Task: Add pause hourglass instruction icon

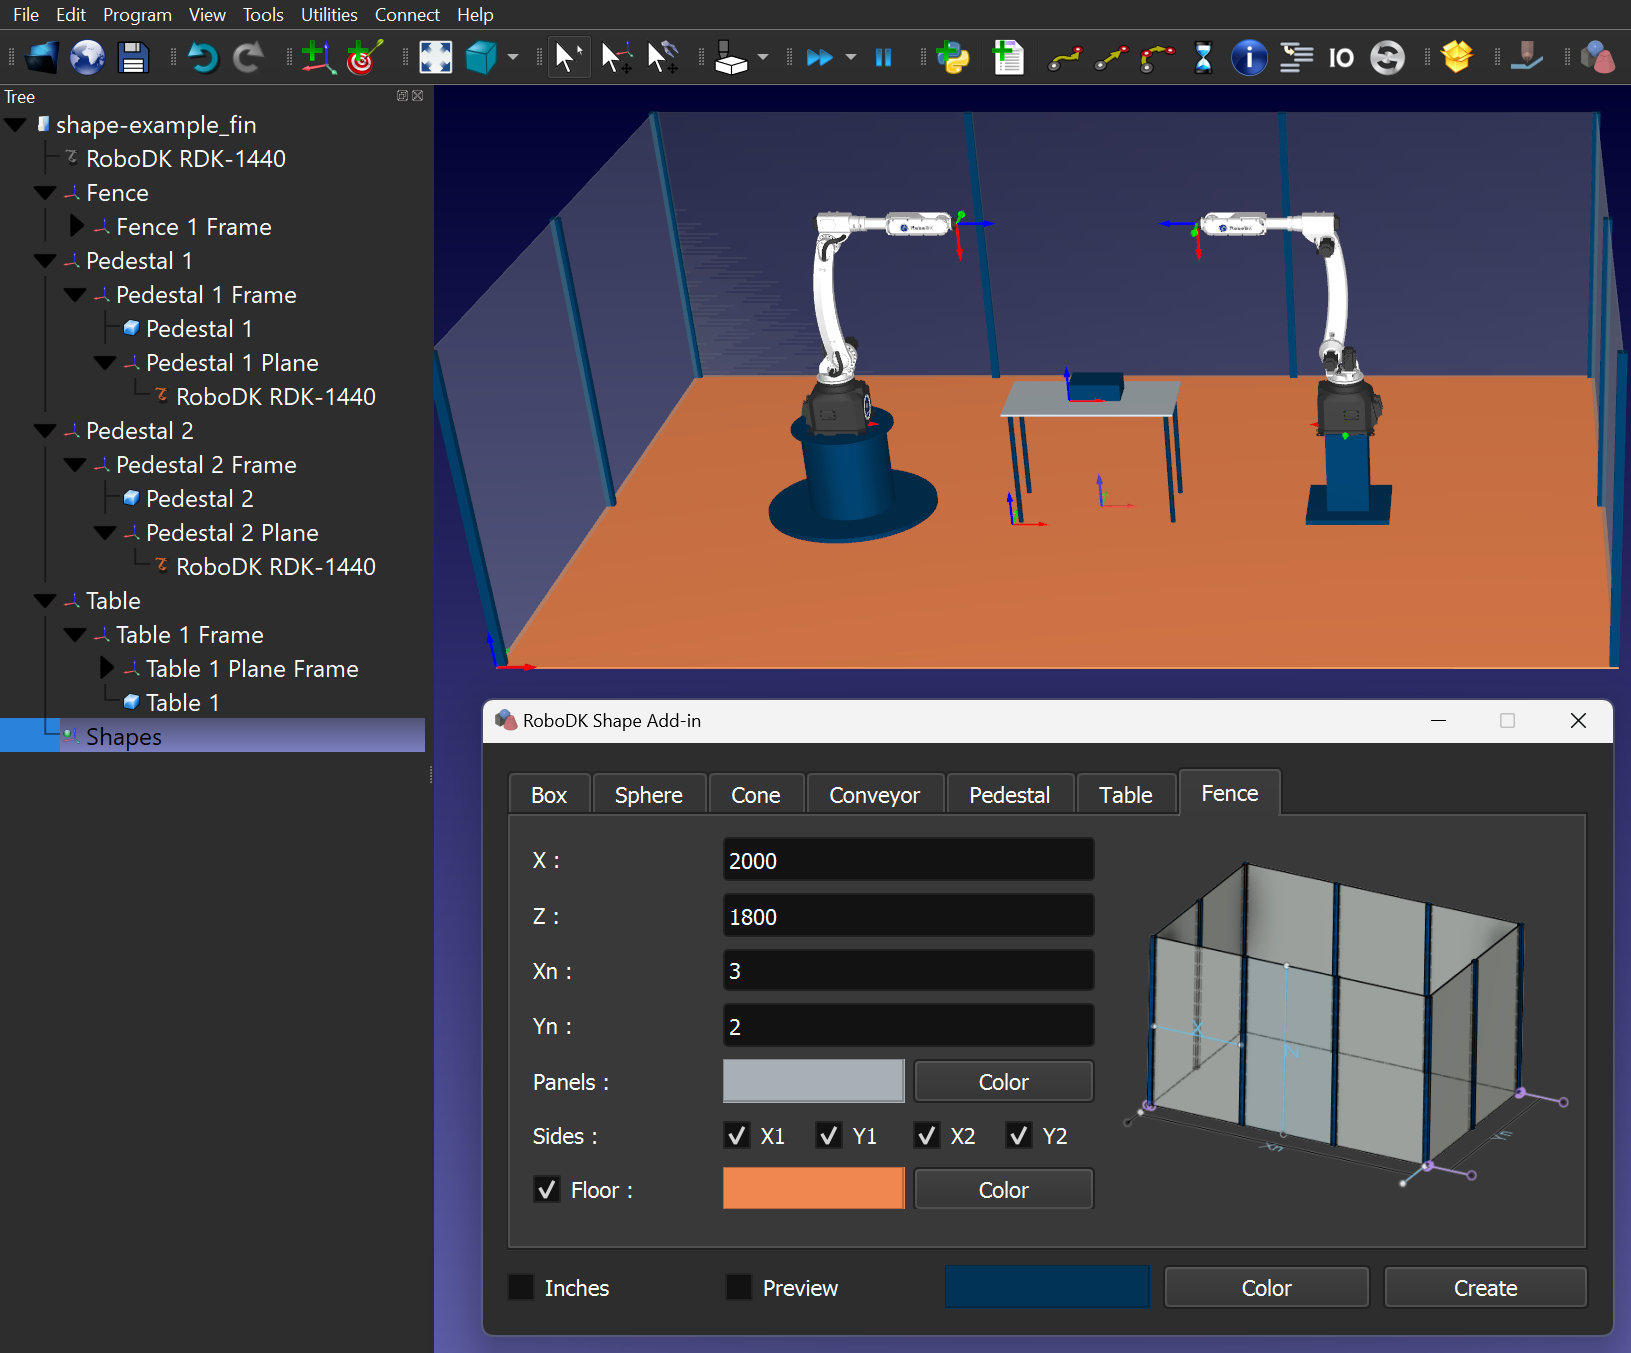Action: point(1203,57)
